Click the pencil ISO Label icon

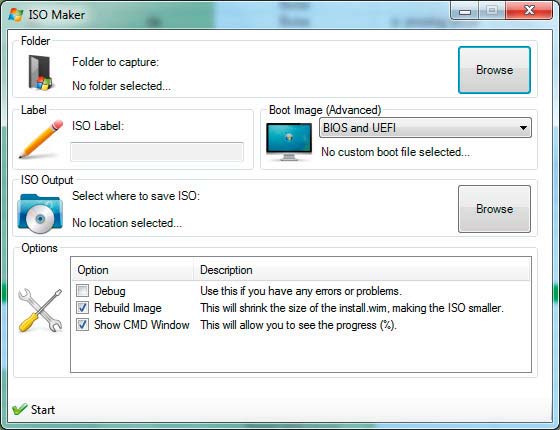tap(41, 139)
